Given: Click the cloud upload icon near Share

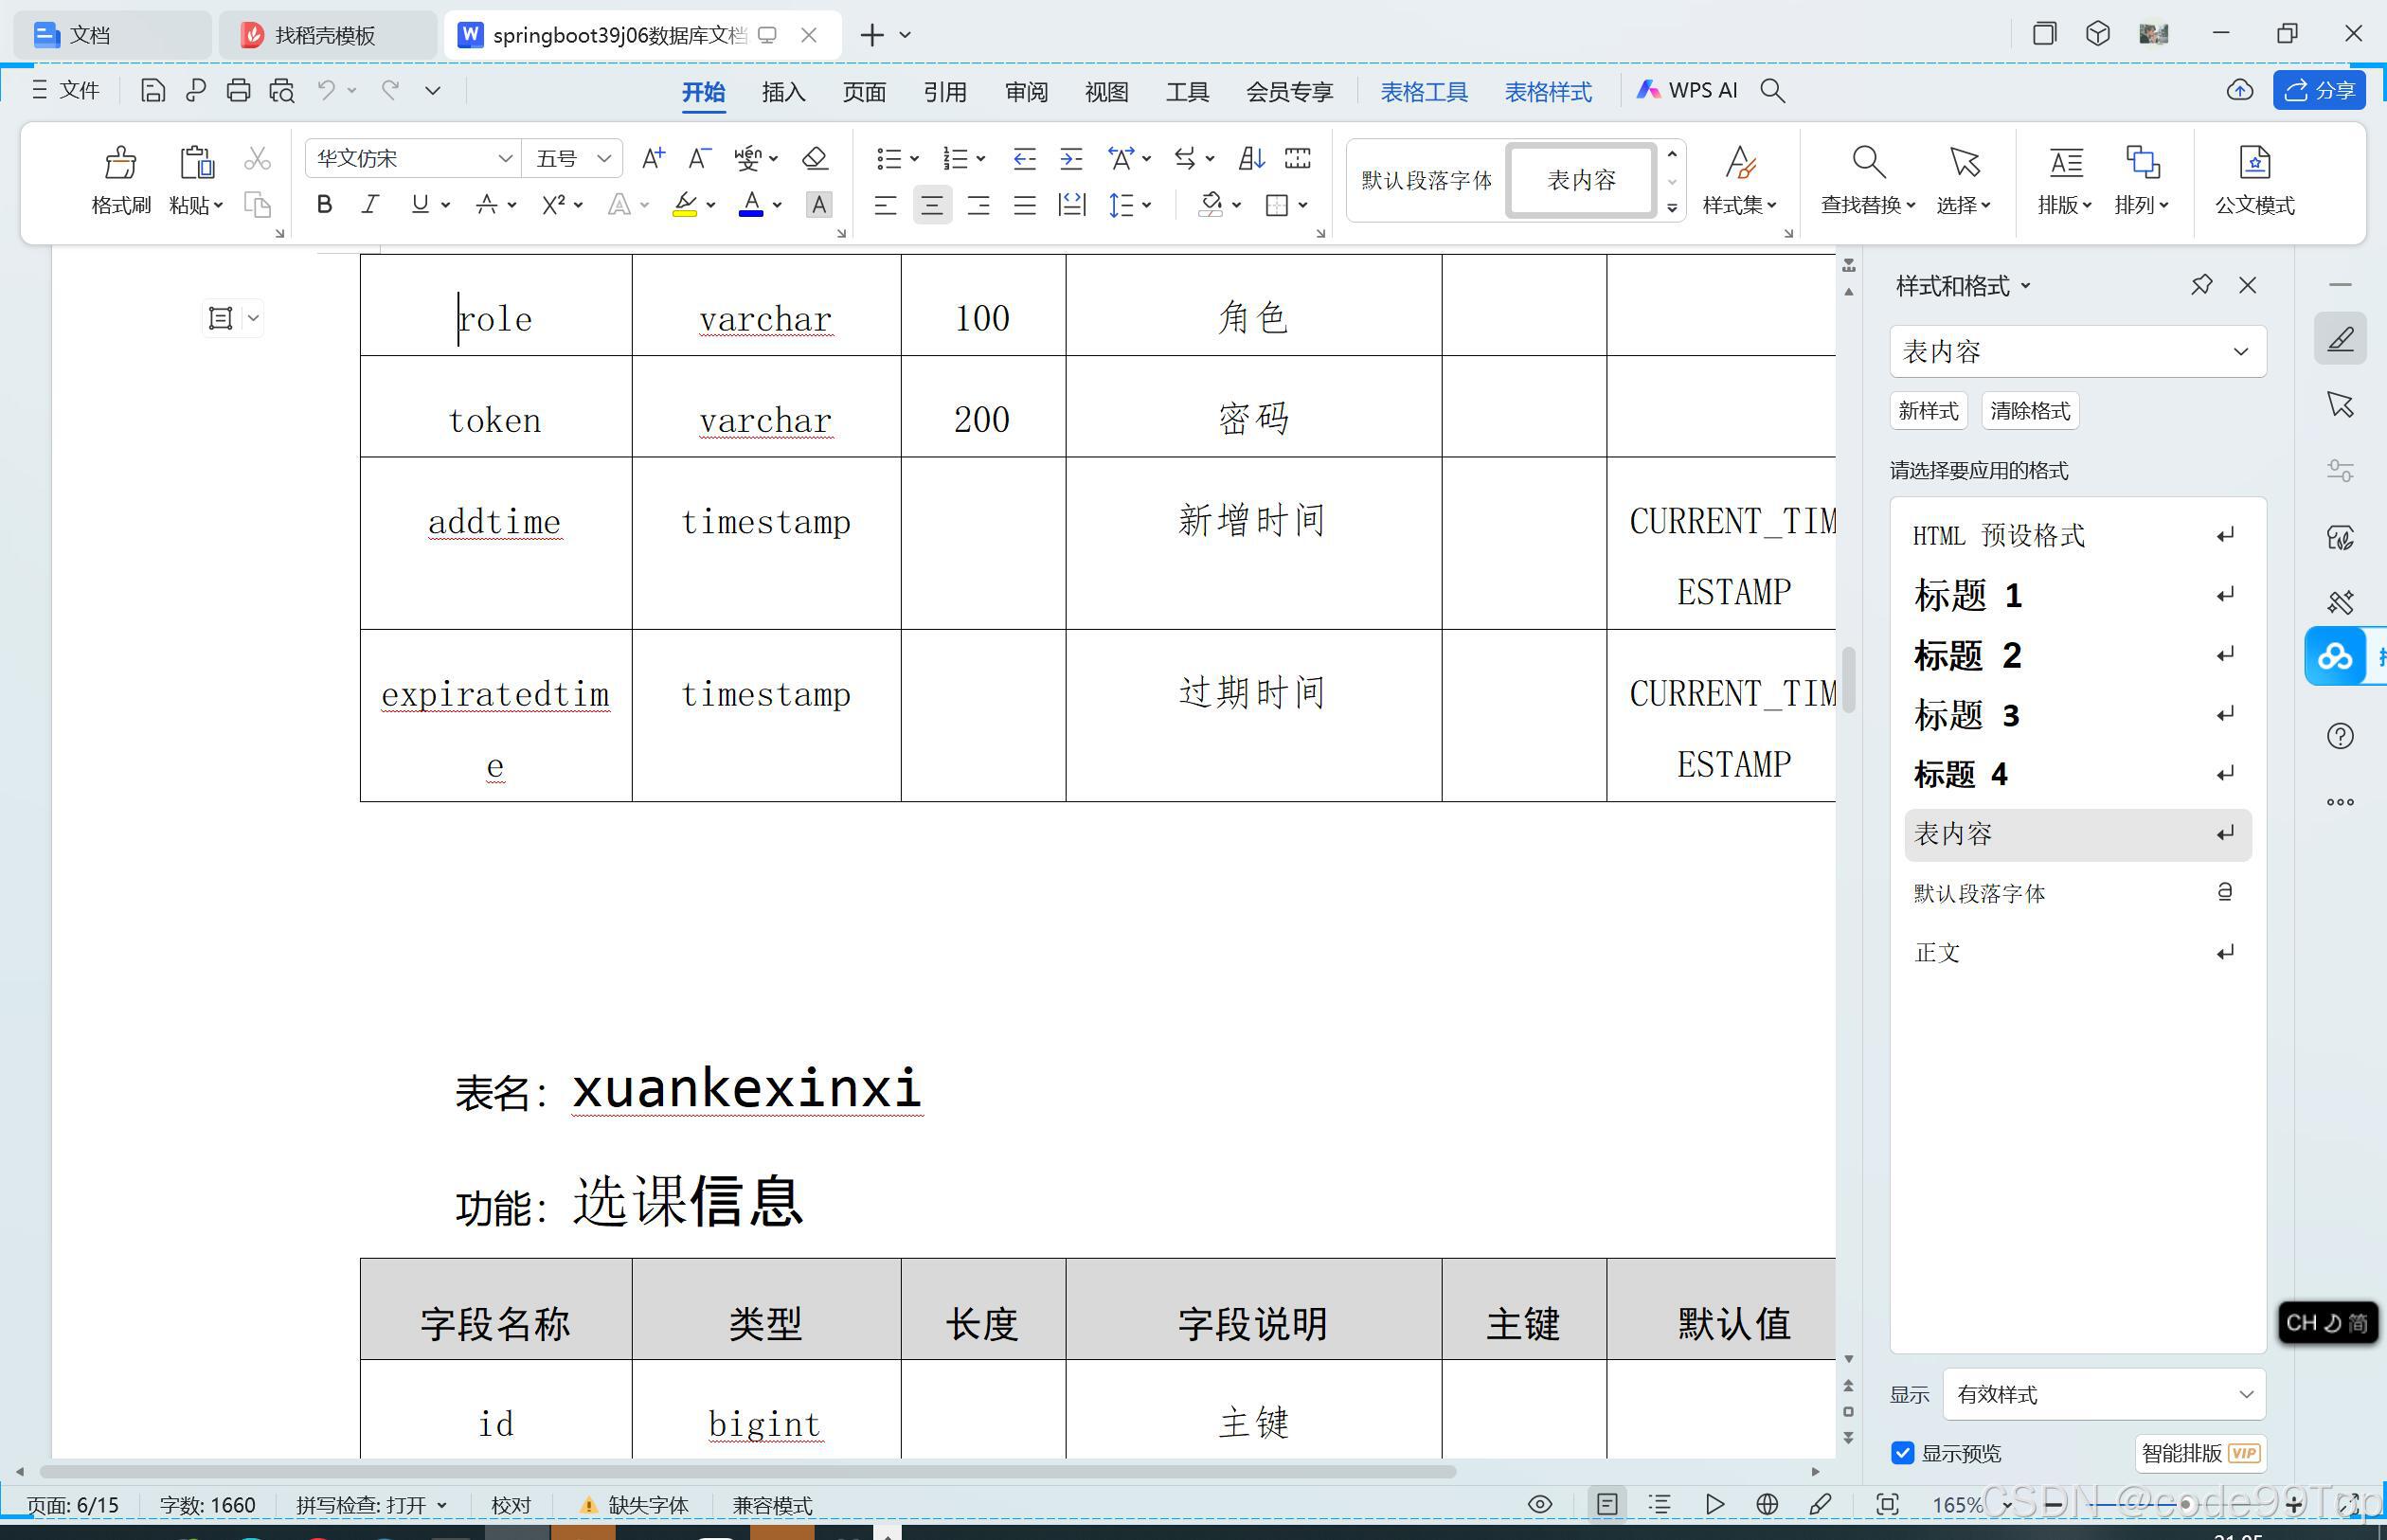Looking at the screenshot, I should point(2240,91).
